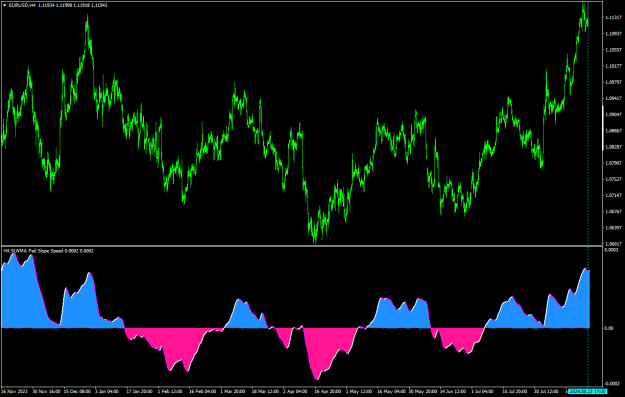
Task: Click the 1 Jul 04:00 time label
Action: tap(482, 391)
